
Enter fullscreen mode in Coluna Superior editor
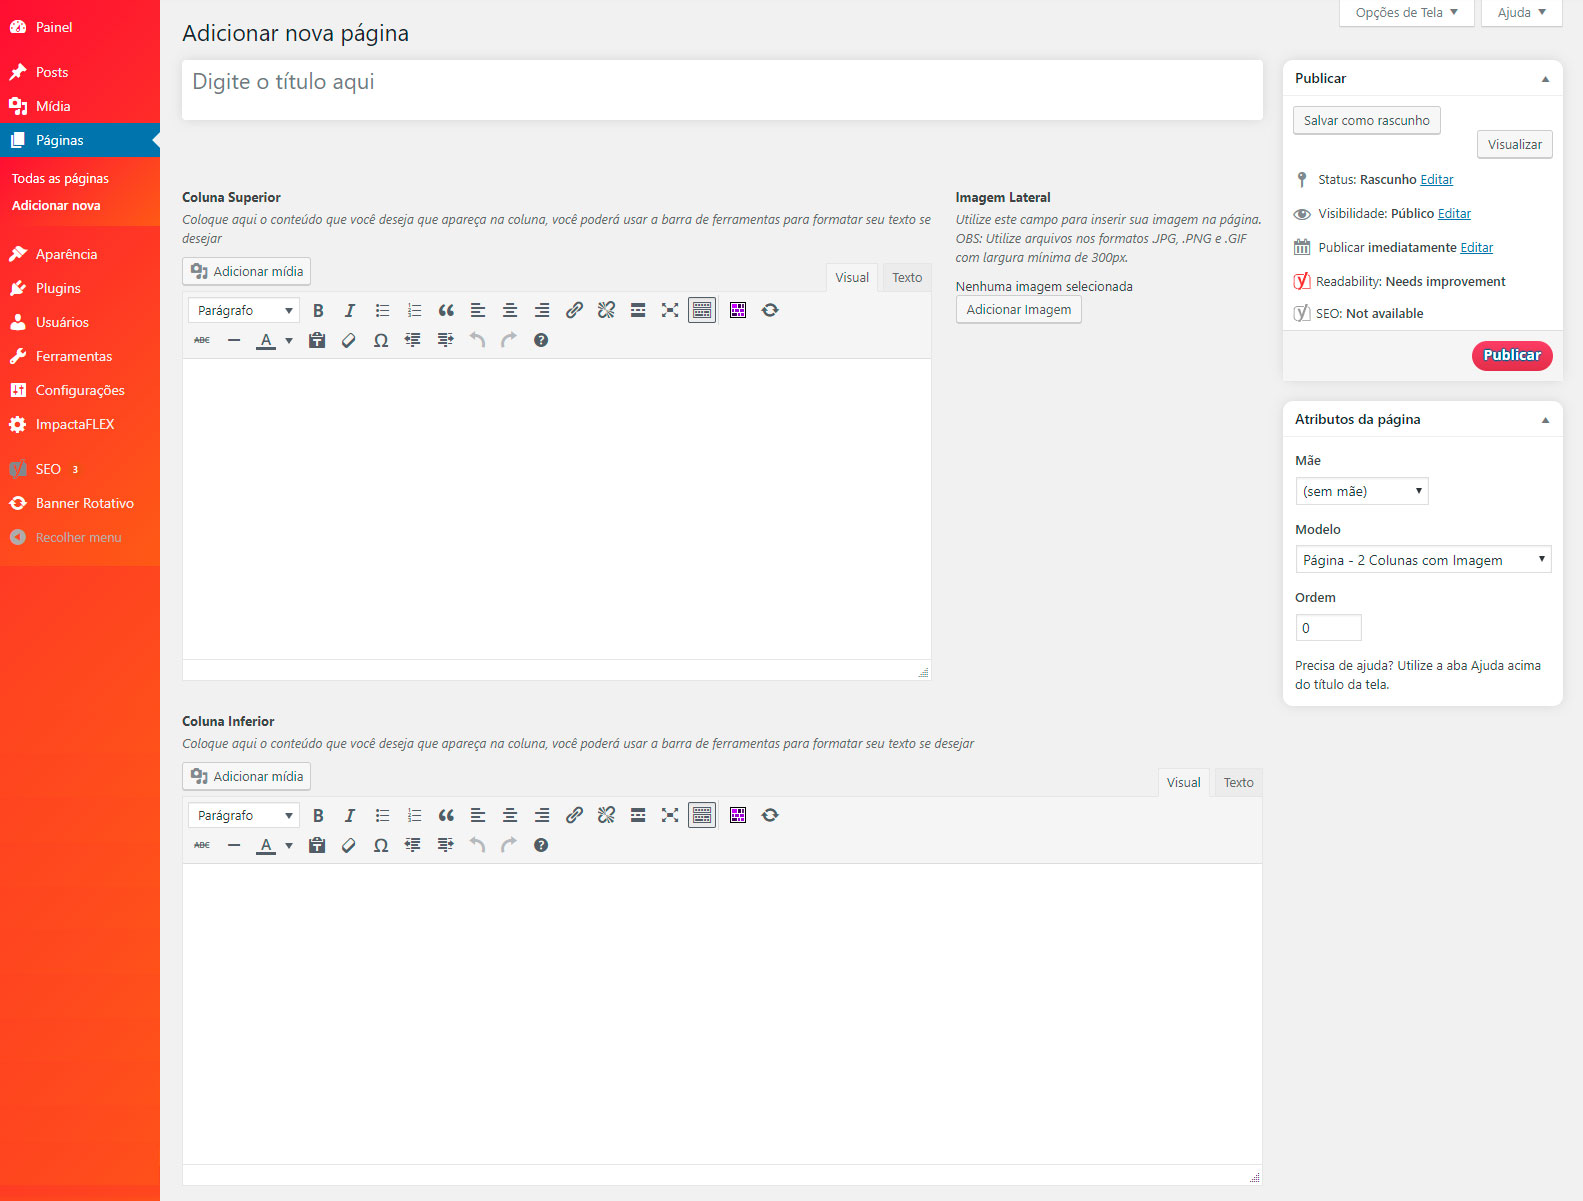click(670, 310)
